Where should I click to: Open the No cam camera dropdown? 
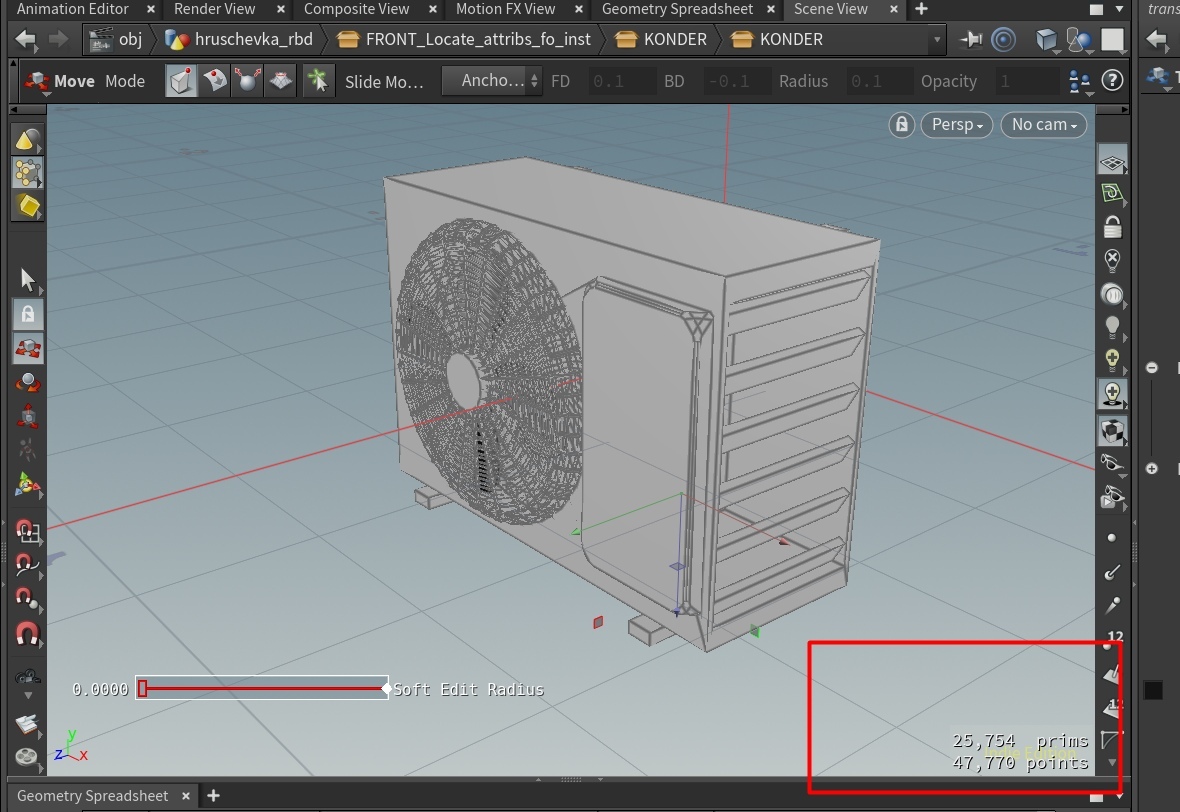1043,125
